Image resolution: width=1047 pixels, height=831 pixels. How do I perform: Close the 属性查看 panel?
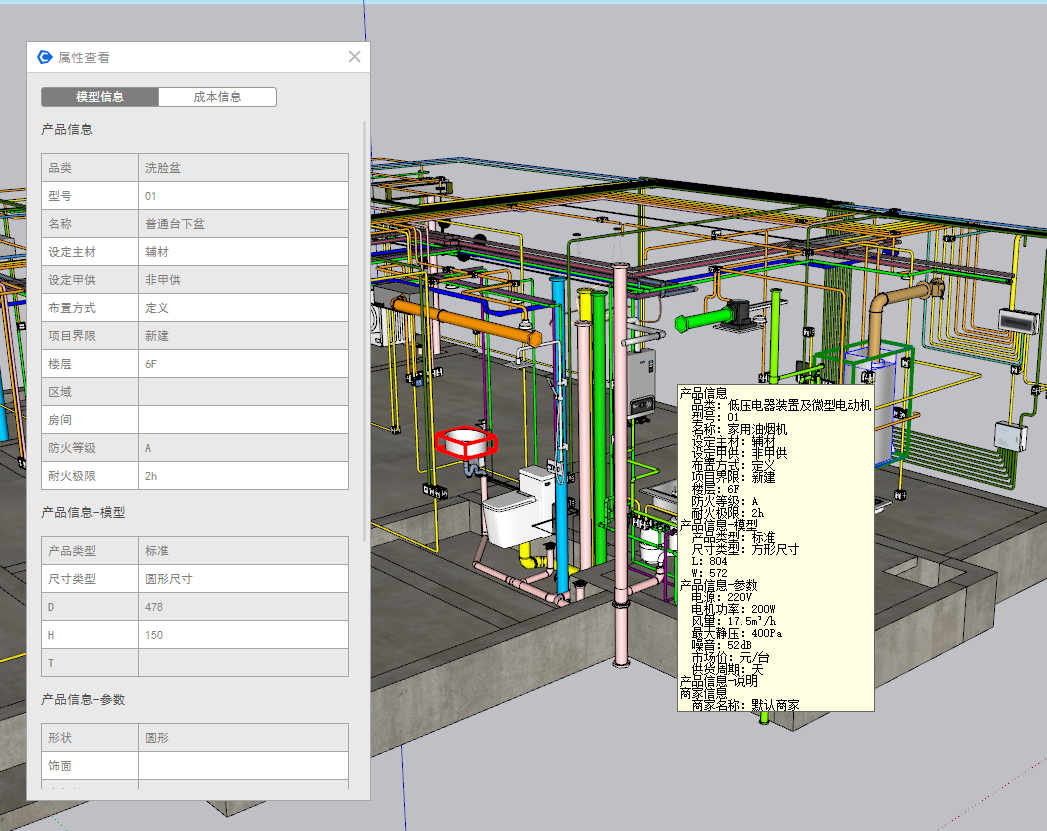click(354, 57)
